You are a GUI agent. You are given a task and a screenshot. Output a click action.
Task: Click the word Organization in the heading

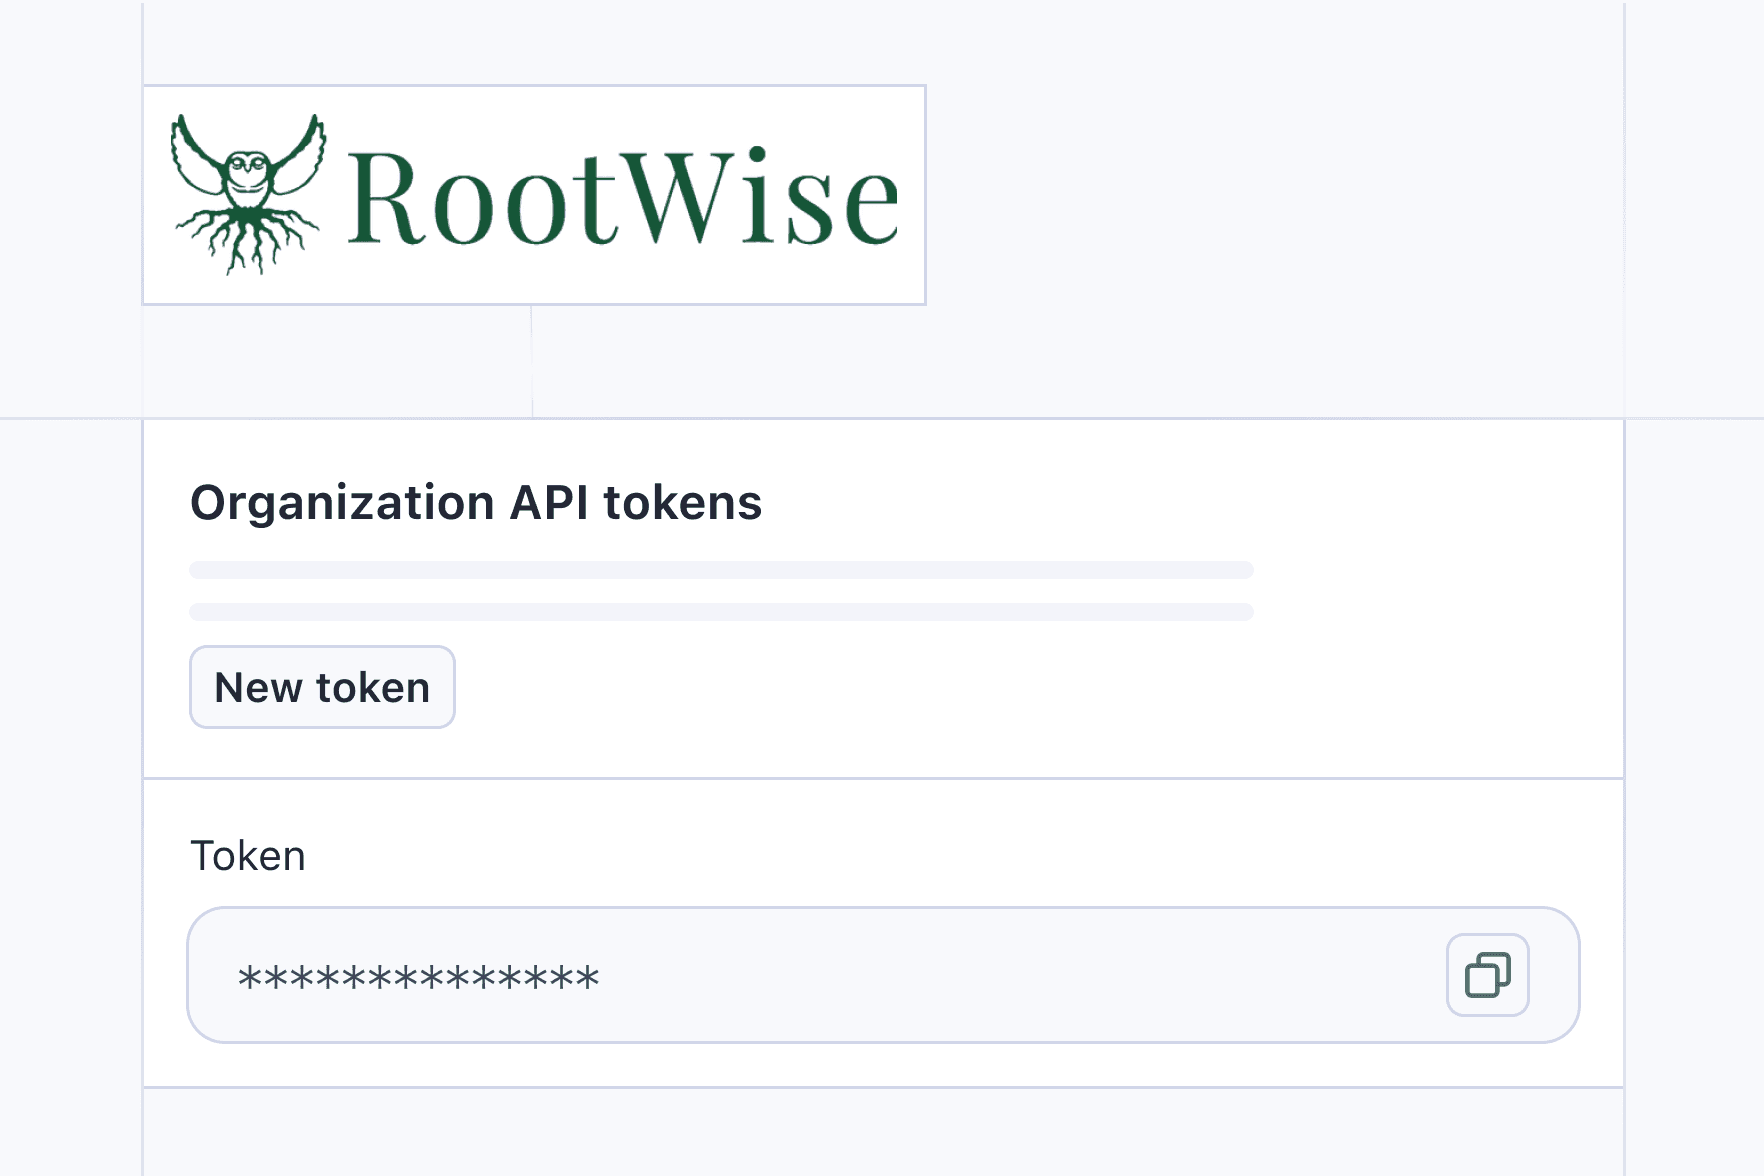click(342, 502)
